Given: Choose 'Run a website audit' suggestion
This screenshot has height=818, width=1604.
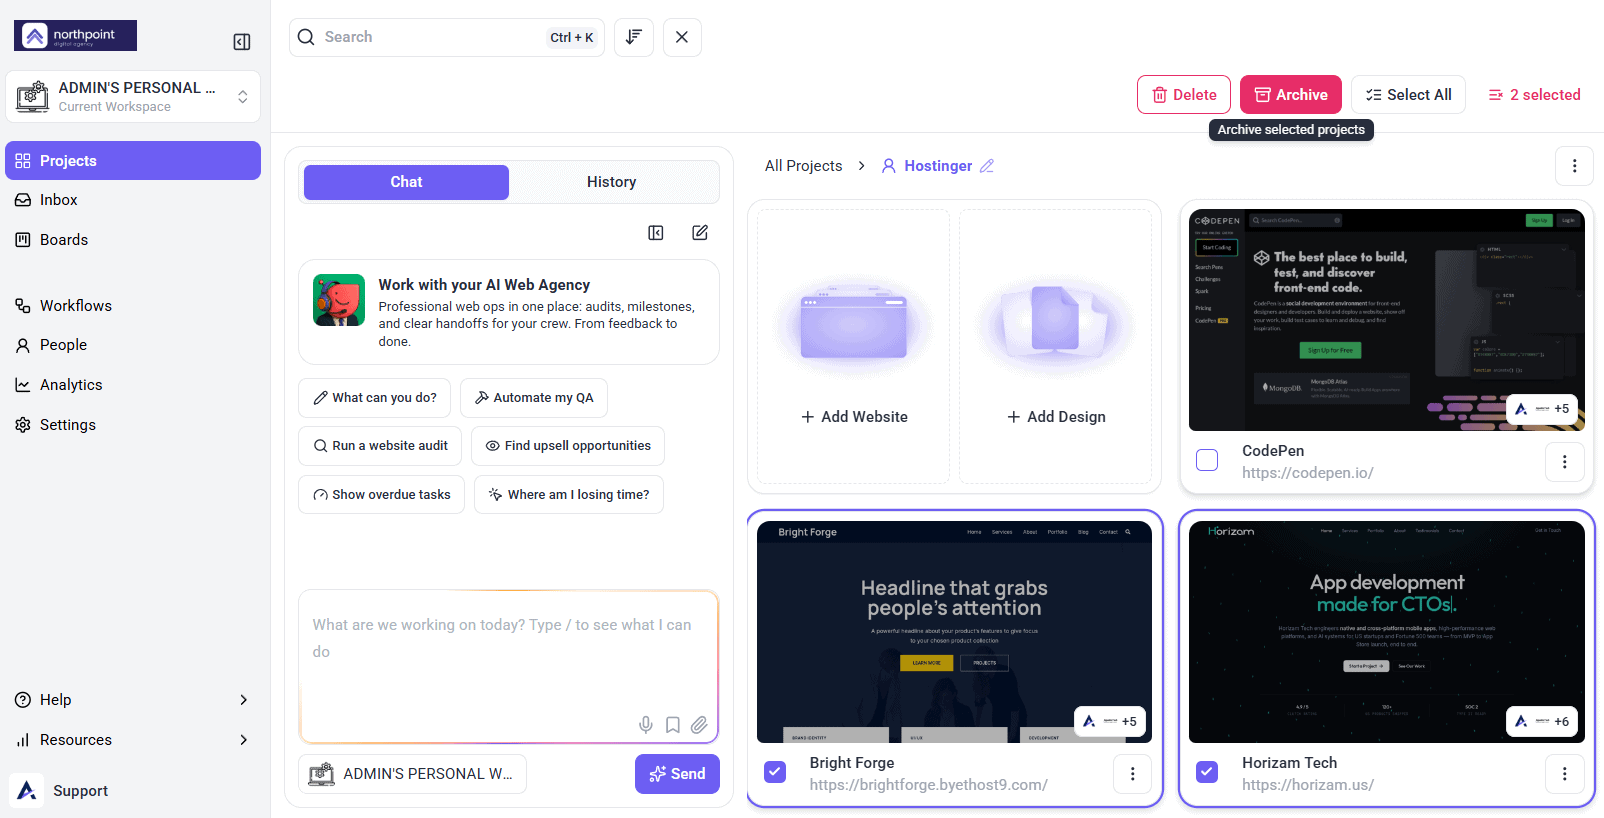Looking at the screenshot, I should [380, 446].
